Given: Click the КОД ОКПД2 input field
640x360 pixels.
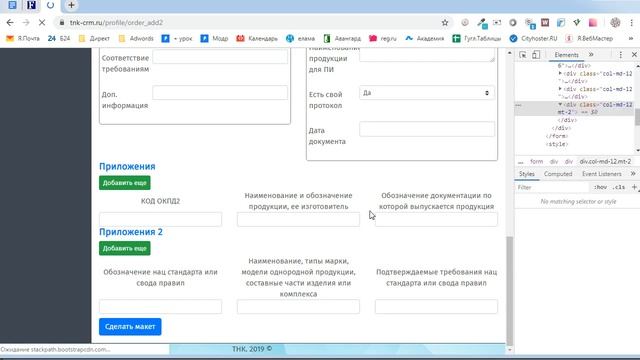Looking at the screenshot, I should 160,219.
